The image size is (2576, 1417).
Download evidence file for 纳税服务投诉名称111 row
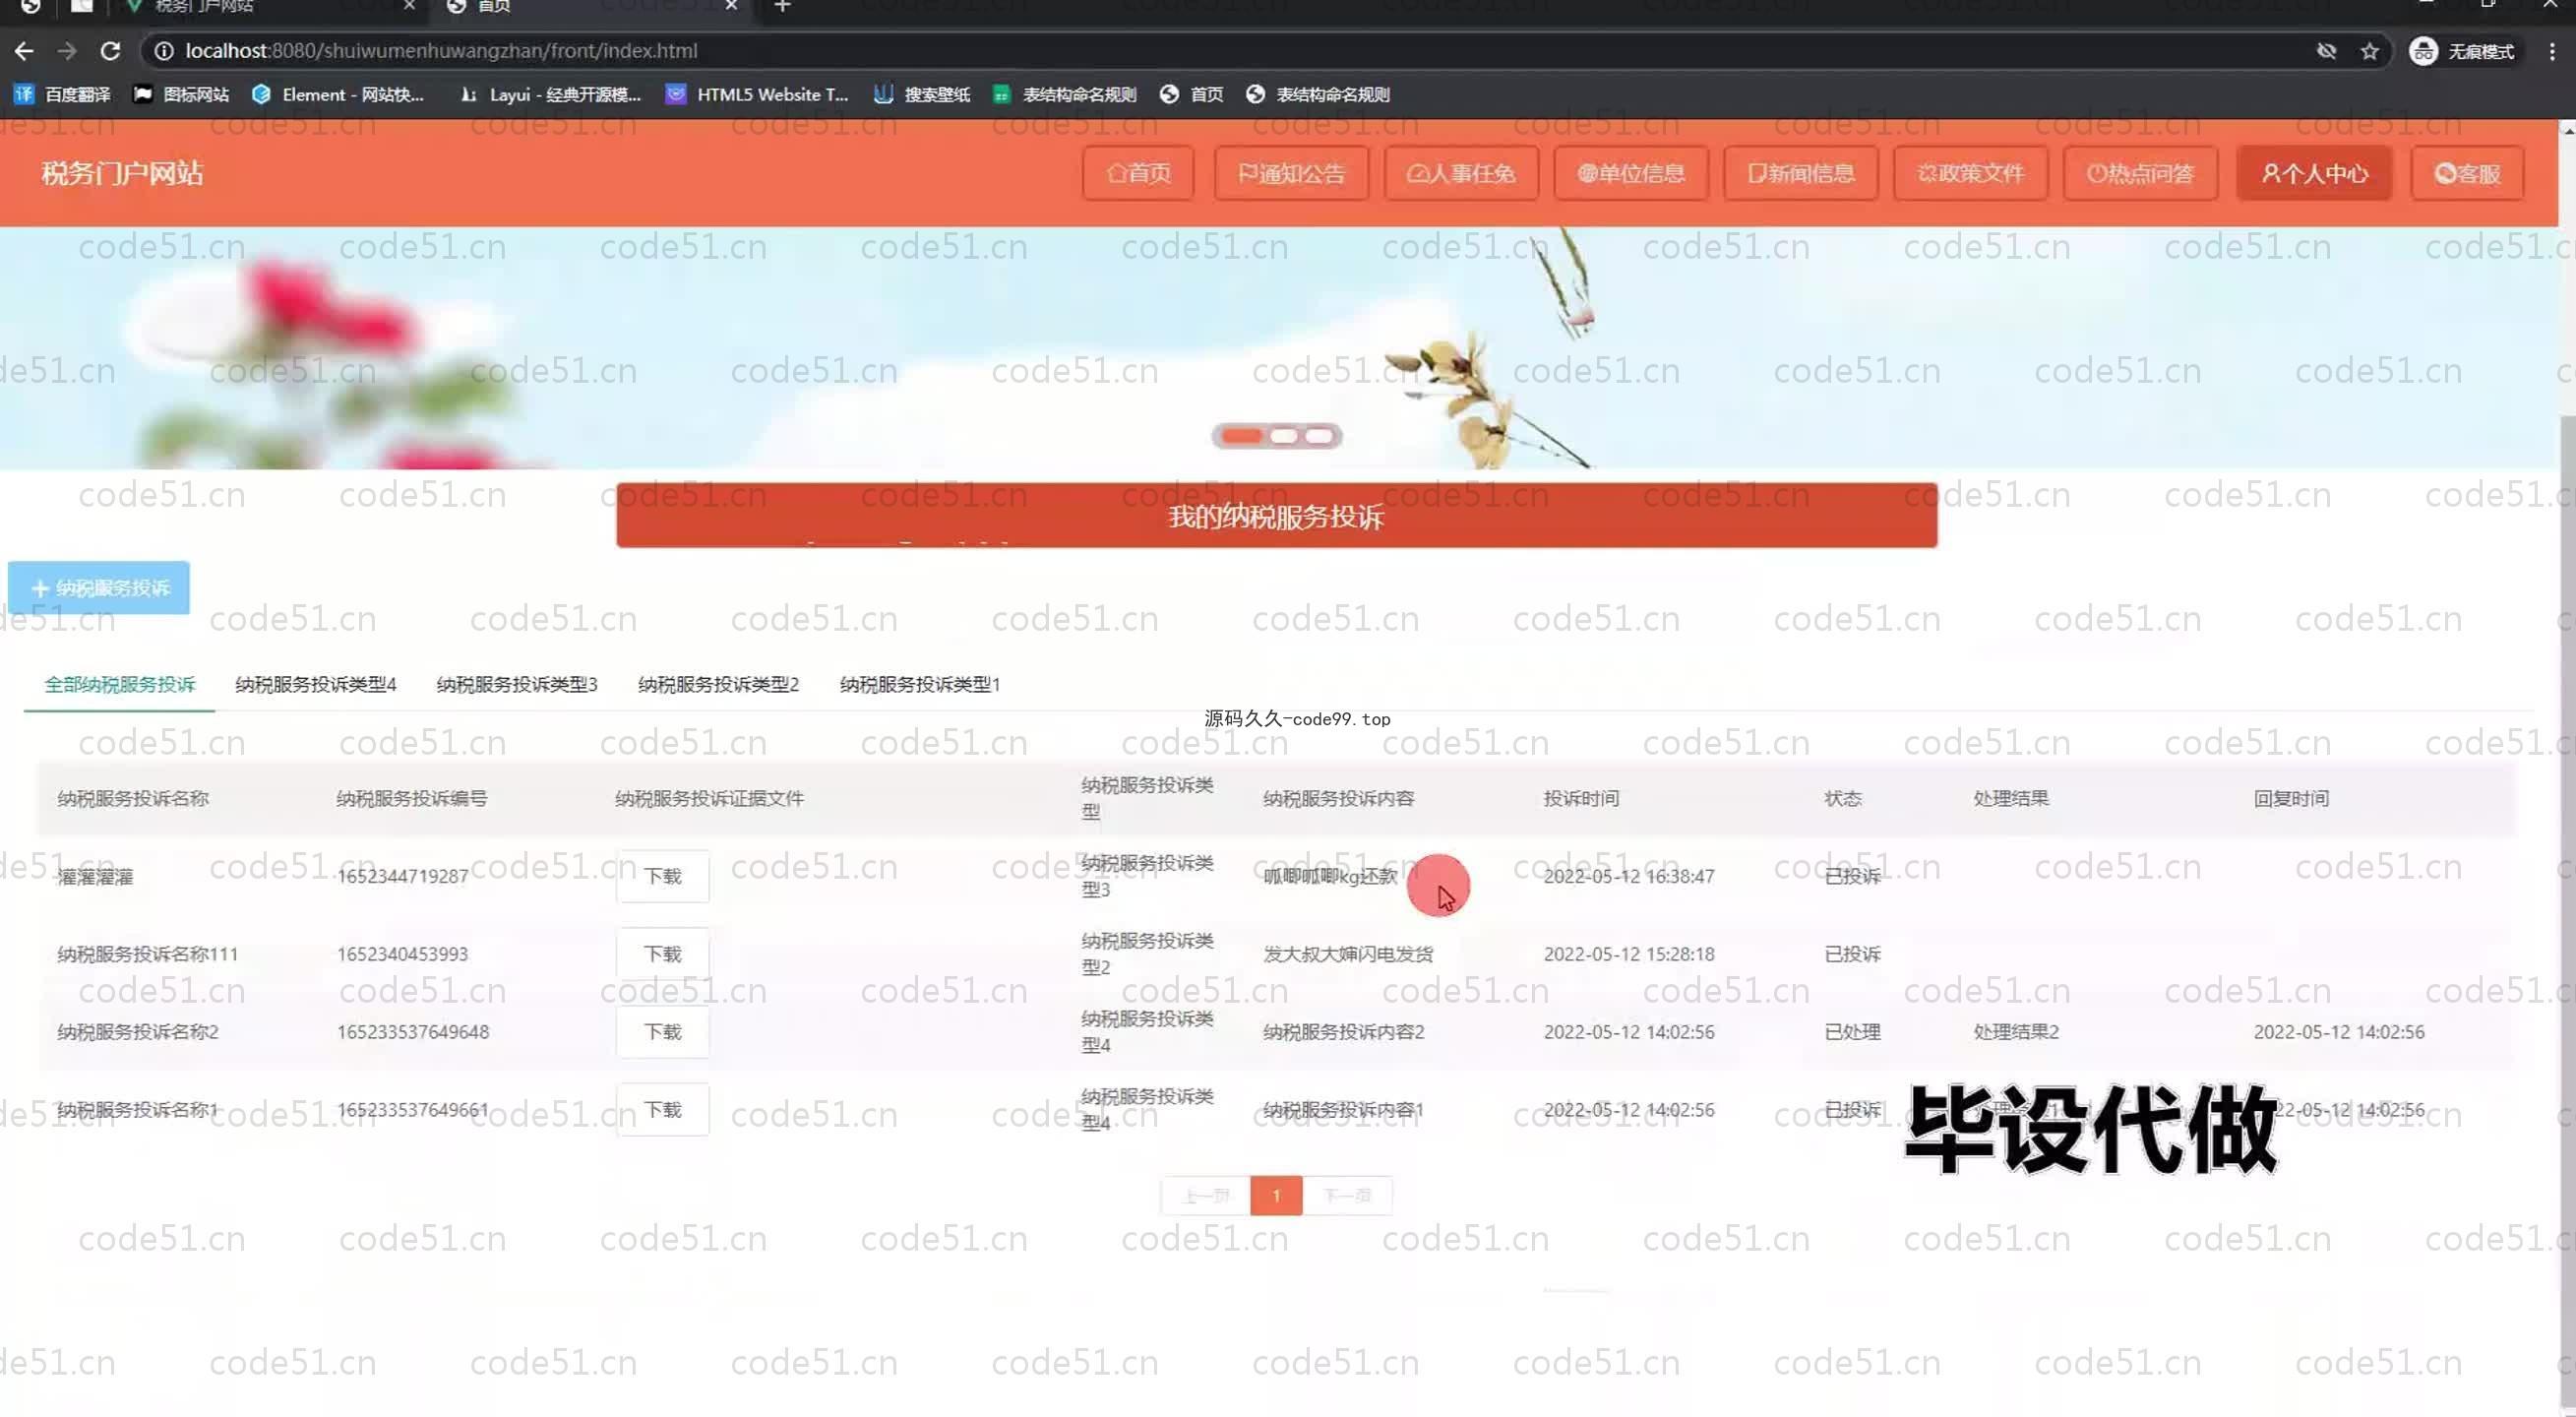pyautogui.click(x=663, y=954)
